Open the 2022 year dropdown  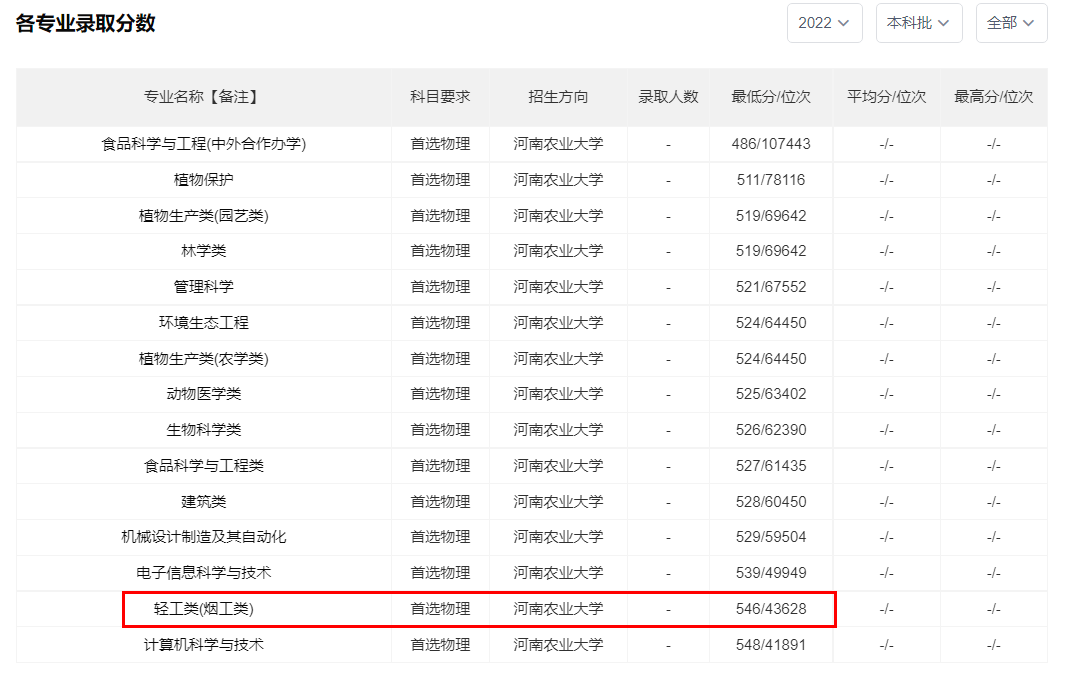pos(824,23)
